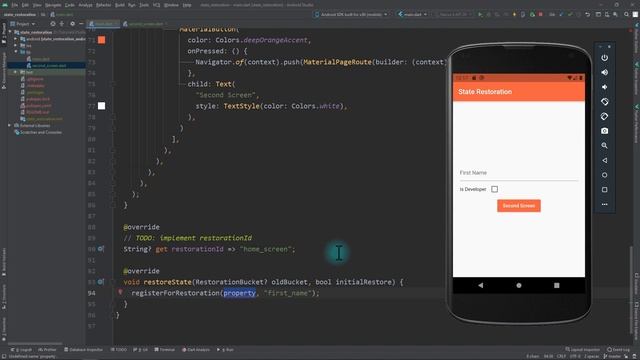Click the Undo arrow in the toolbar
The image size is (640, 360).
tap(587, 14)
